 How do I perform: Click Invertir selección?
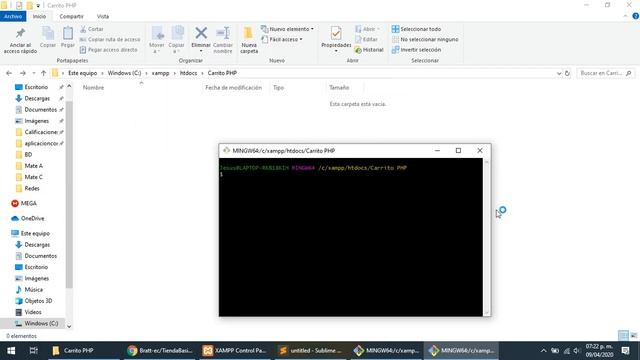[x=416, y=50]
